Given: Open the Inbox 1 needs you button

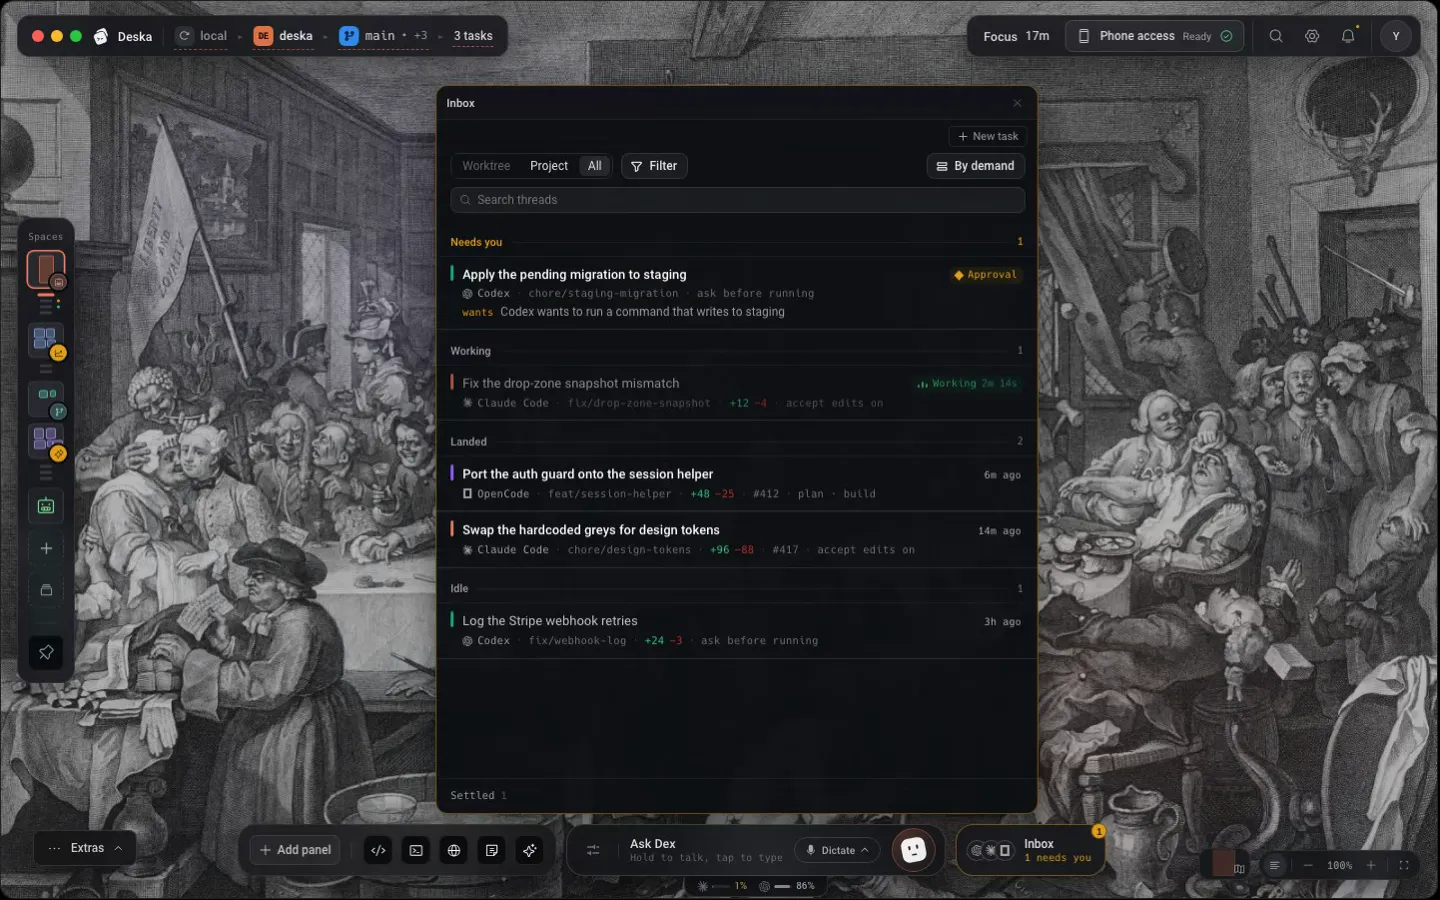Looking at the screenshot, I should click(x=1031, y=850).
